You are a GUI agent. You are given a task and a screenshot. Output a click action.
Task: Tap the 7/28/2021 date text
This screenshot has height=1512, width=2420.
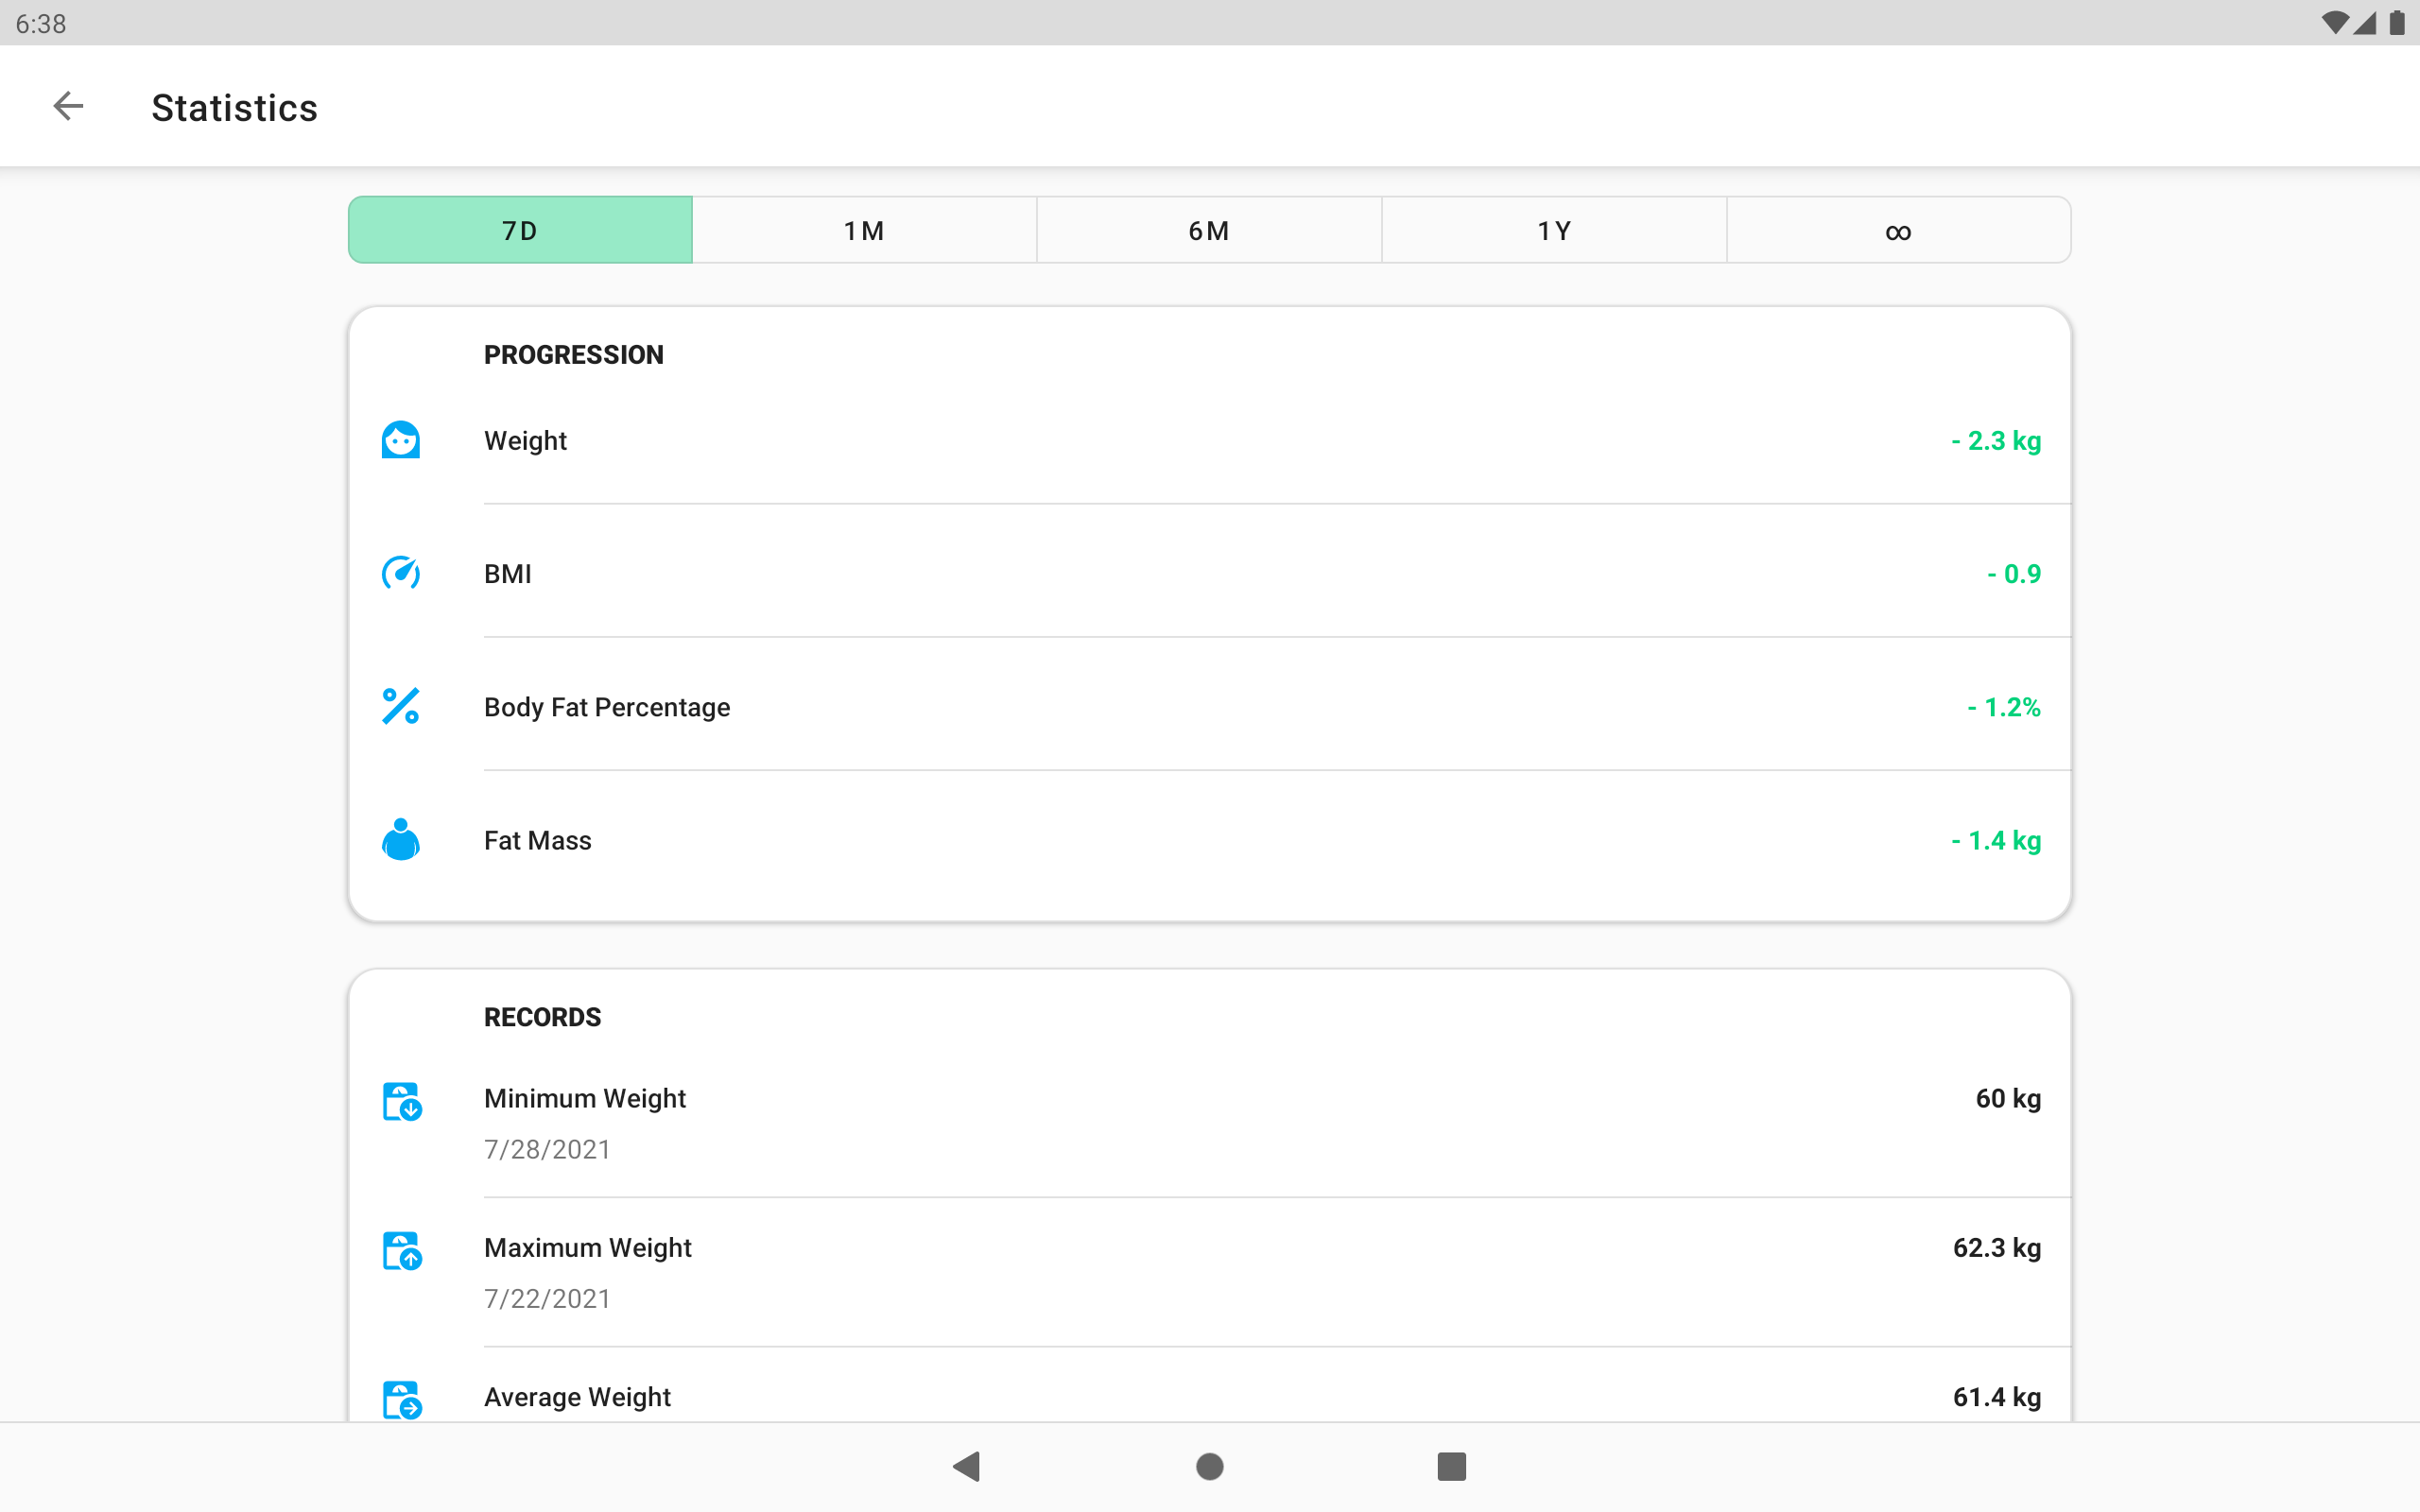pos(547,1149)
